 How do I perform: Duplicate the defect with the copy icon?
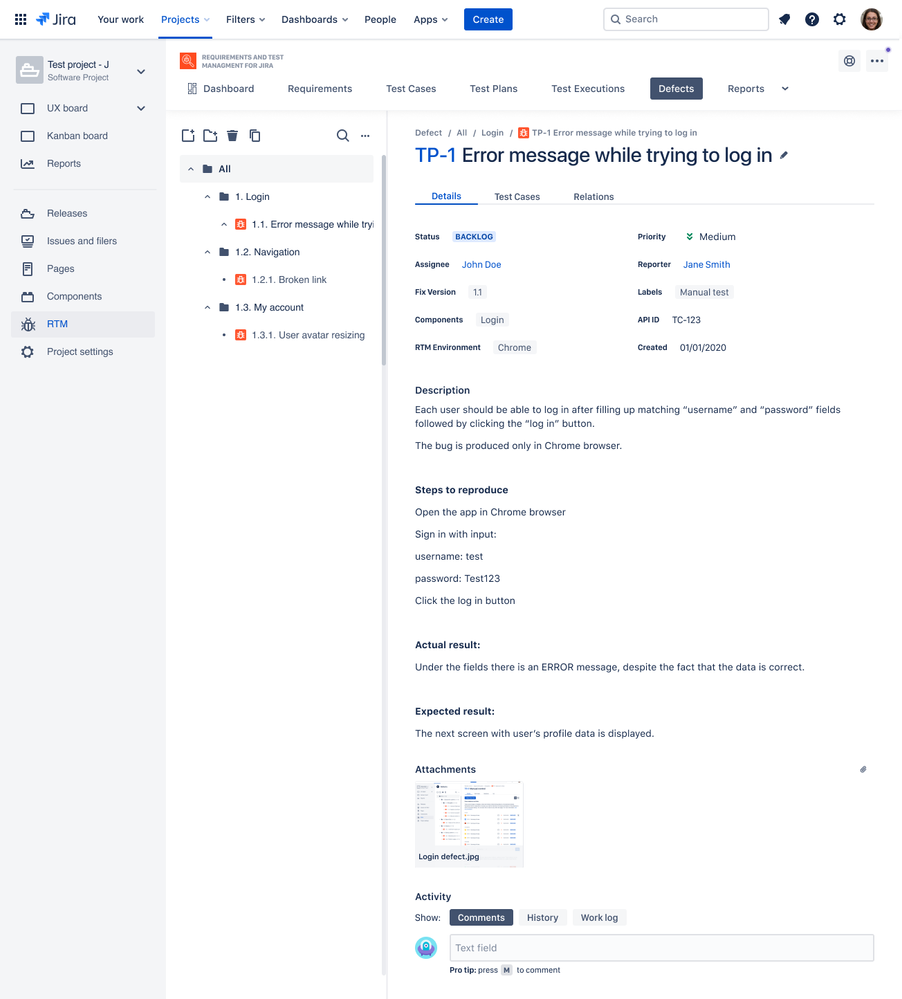pos(255,135)
